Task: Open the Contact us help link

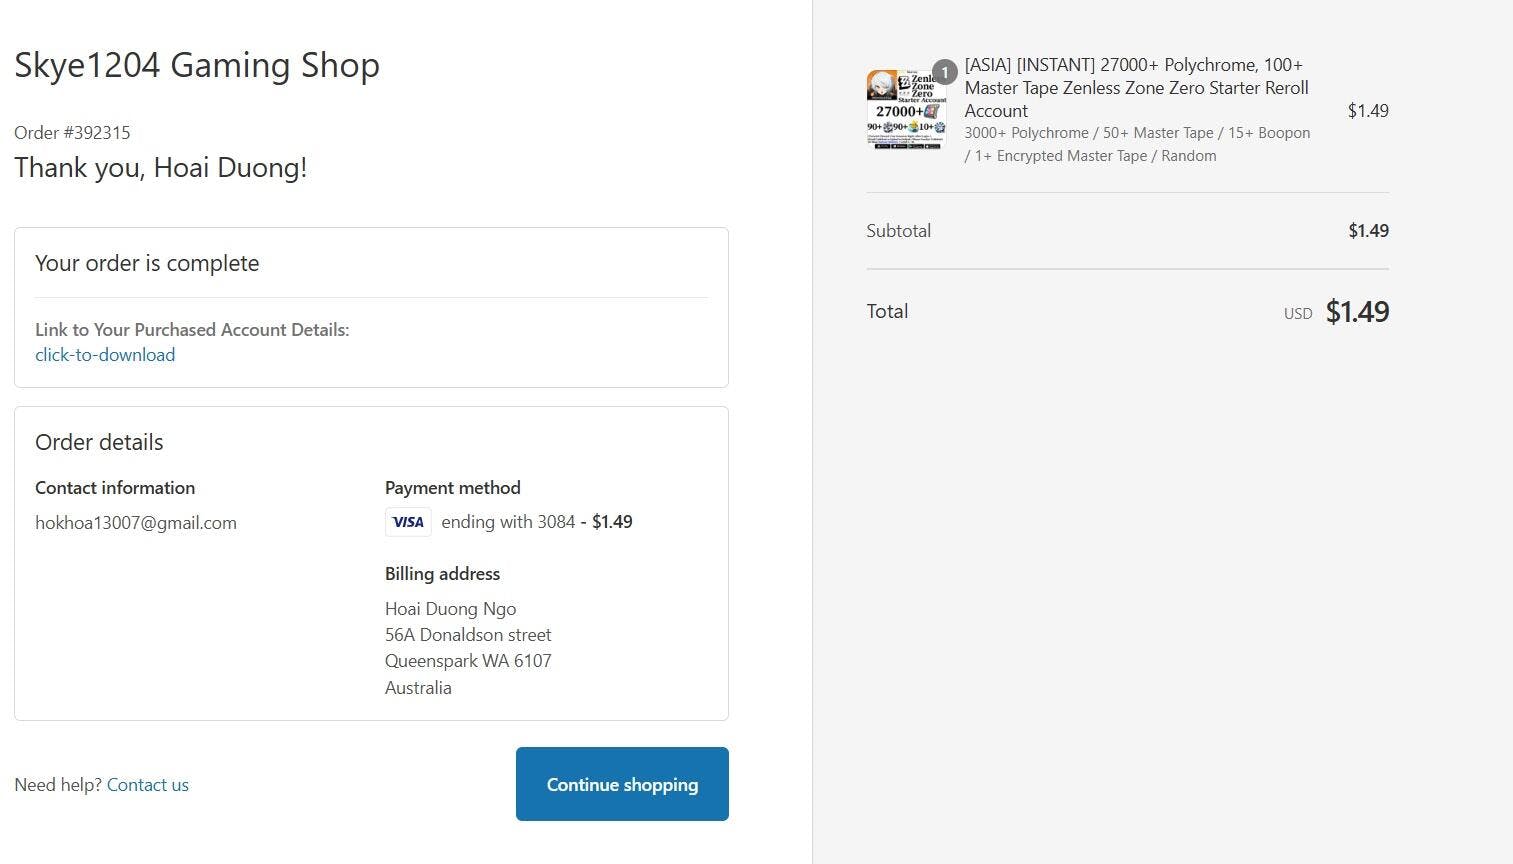Action: point(148,785)
